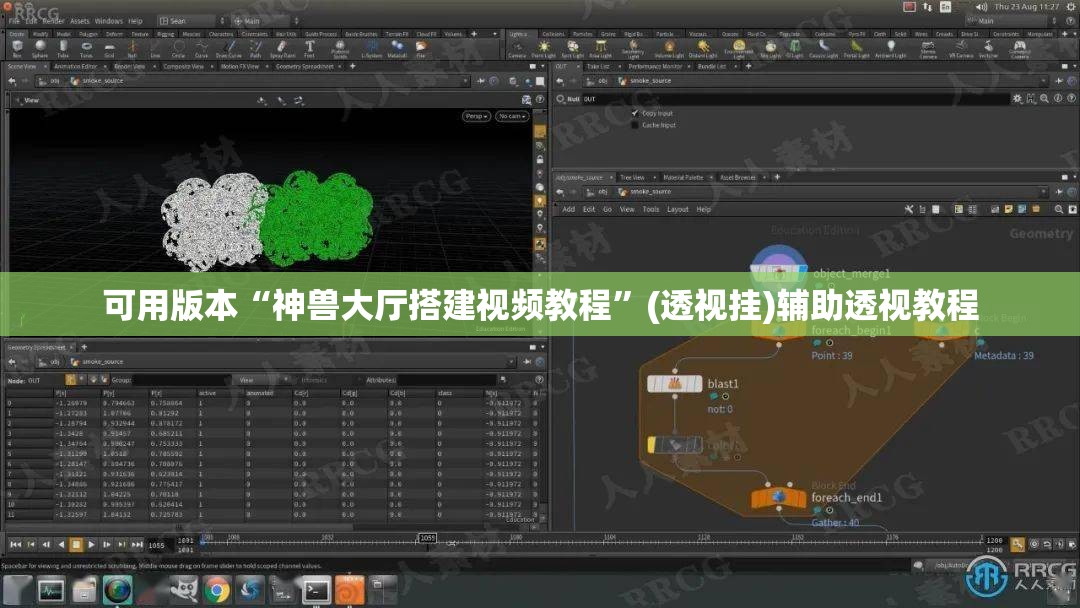Toggle the Copy Input checkbox
The image size is (1080, 608).
point(635,113)
